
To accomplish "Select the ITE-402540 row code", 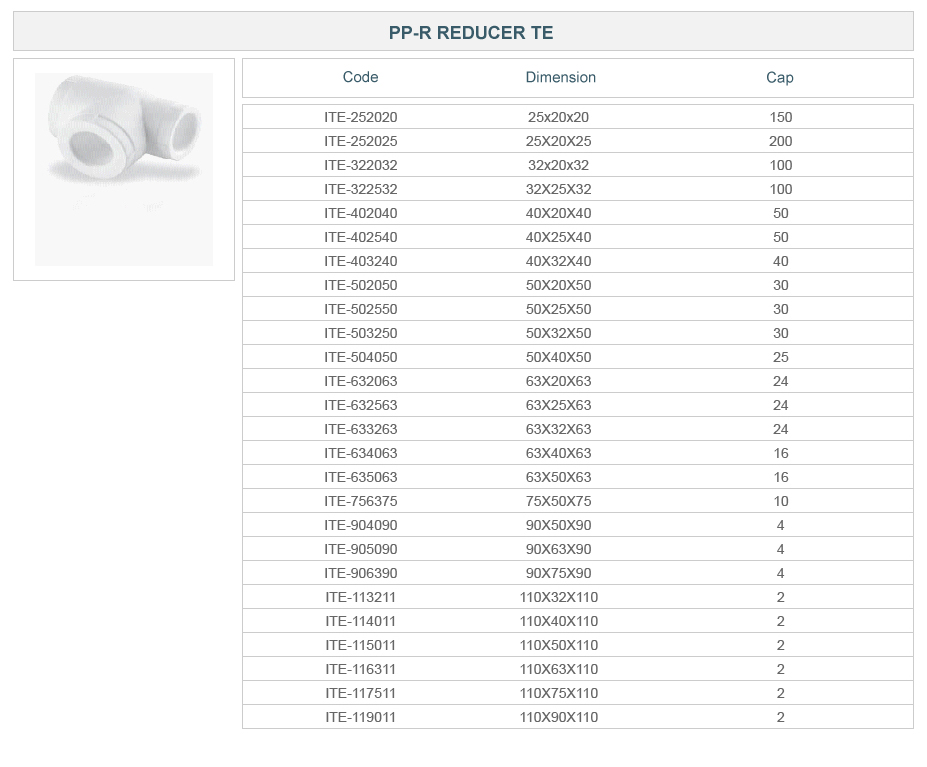I will point(360,237).
